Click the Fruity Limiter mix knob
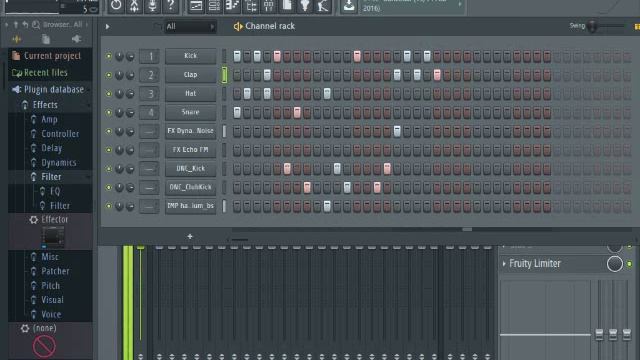This screenshot has width=640, height=360. (x=615, y=264)
